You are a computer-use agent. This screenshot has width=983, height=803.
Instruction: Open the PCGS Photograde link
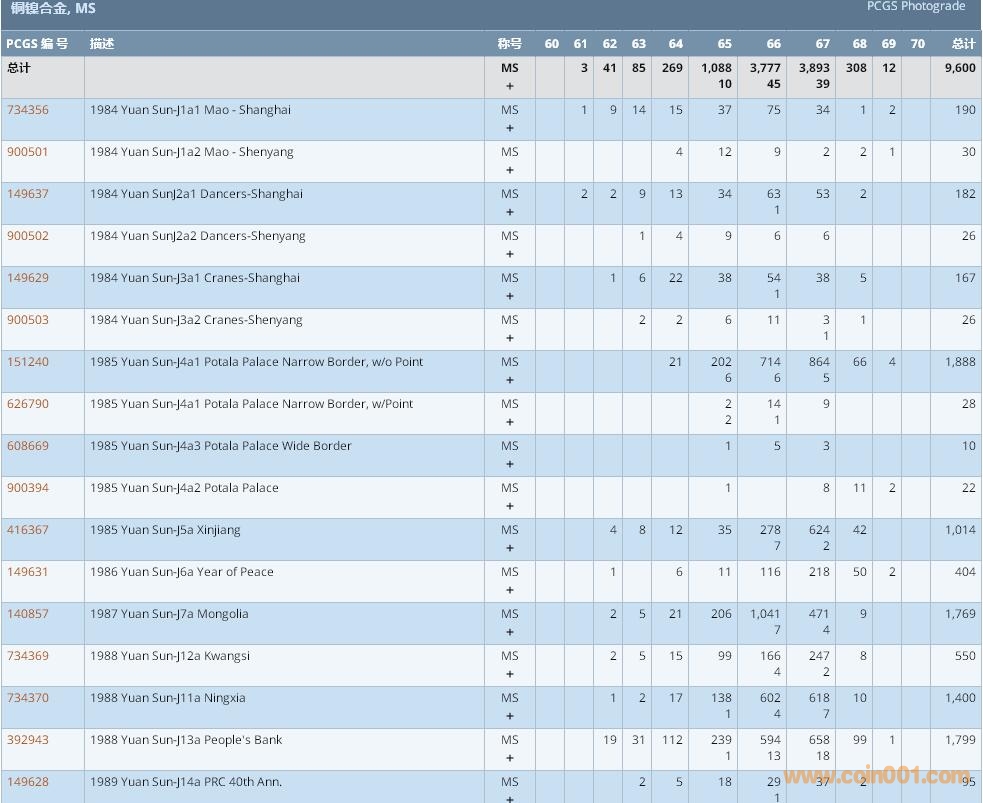point(915,7)
